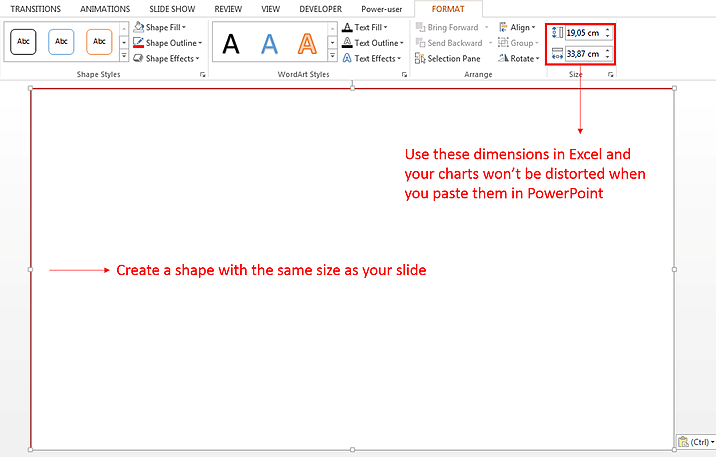The width and height of the screenshot is (716, 457).
Task: Open the Size group dialog launcher
Action: tap(611, 75)
